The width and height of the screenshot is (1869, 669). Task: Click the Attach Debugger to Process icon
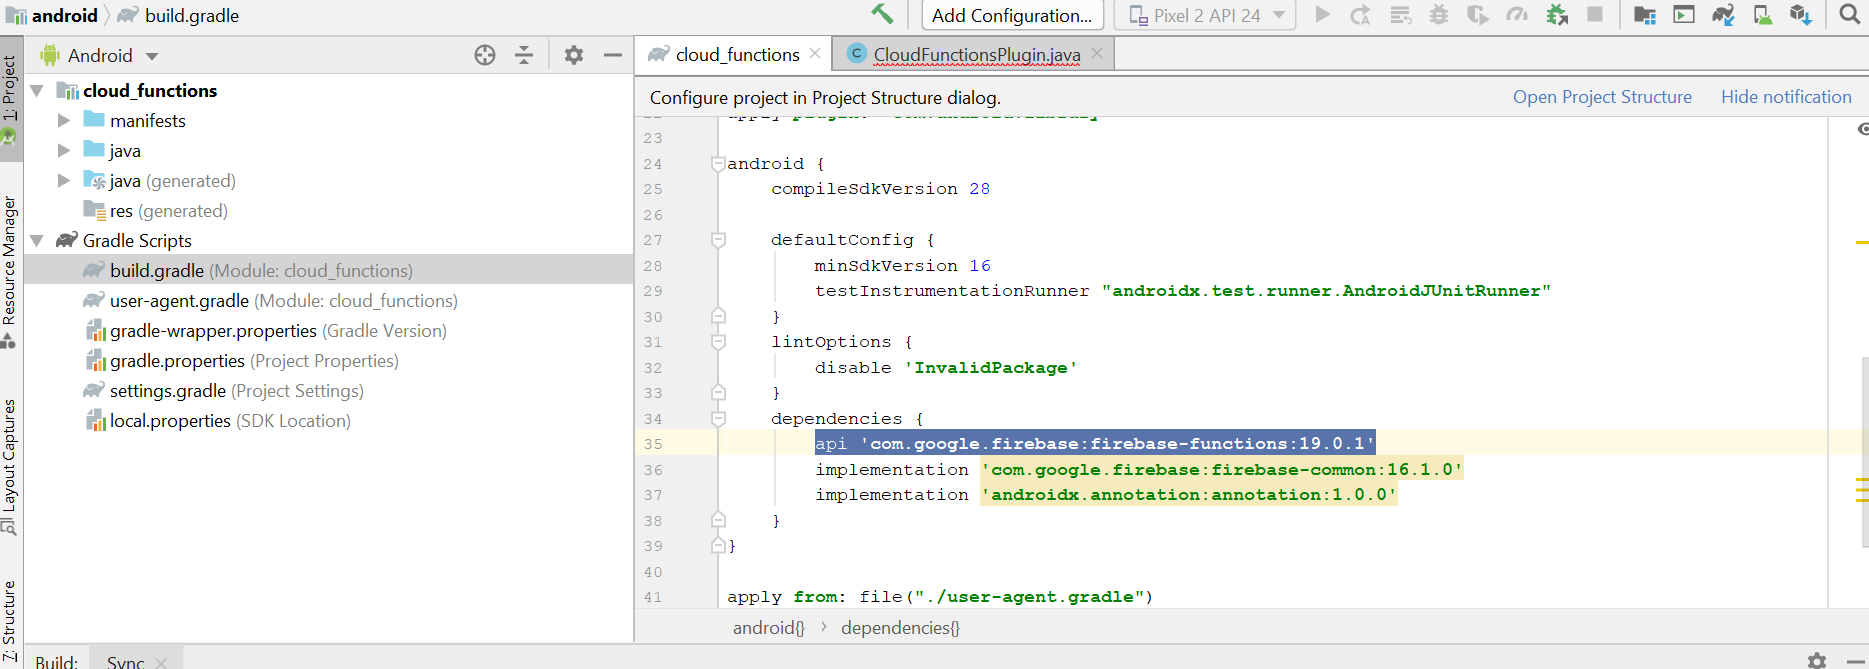pyautogui.click(x=1557, y=15)
